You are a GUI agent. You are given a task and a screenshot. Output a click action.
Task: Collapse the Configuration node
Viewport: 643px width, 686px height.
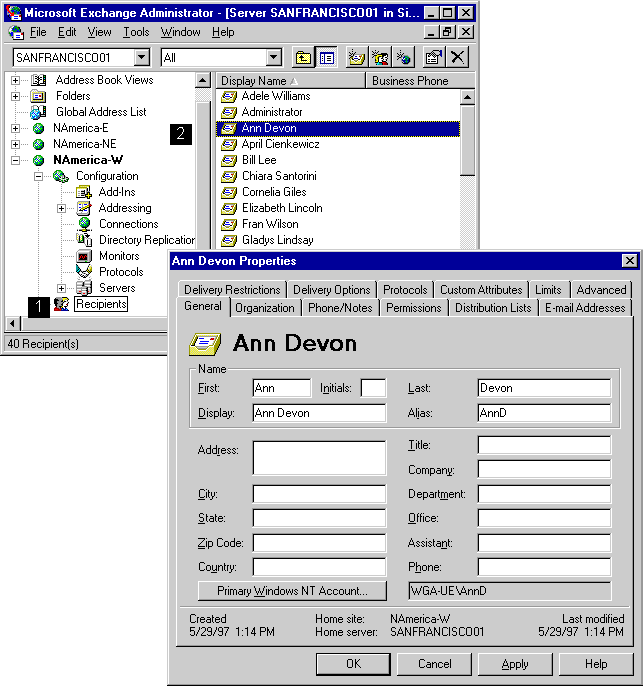pos(38,176)
